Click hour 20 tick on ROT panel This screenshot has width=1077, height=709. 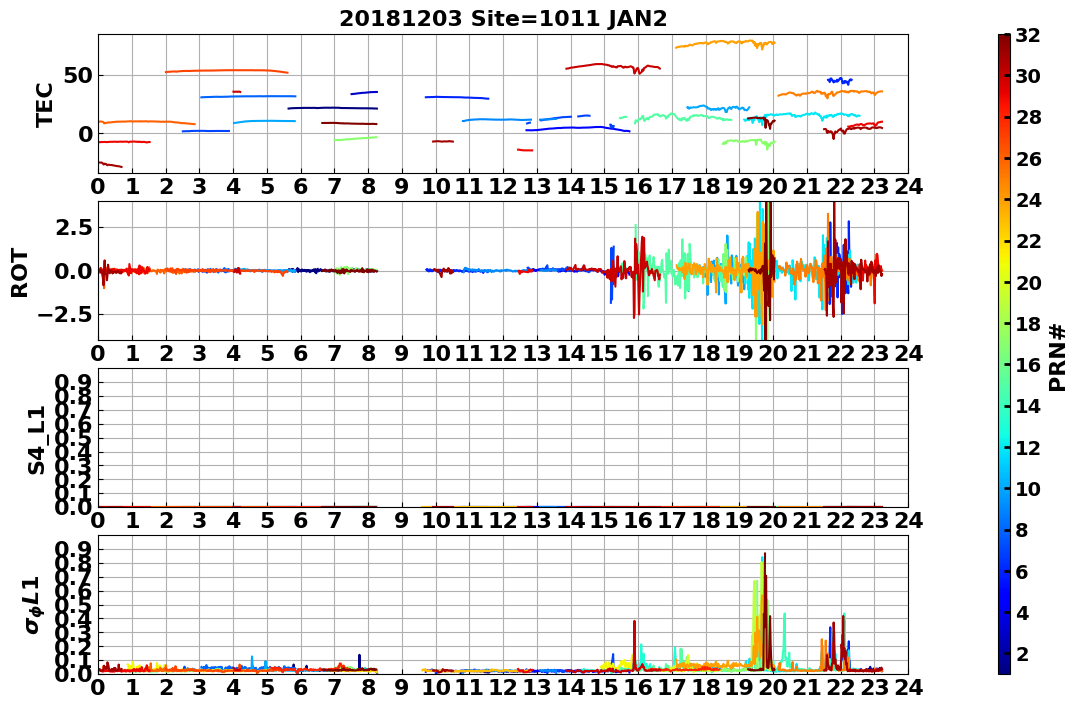[x=773, y=354]
